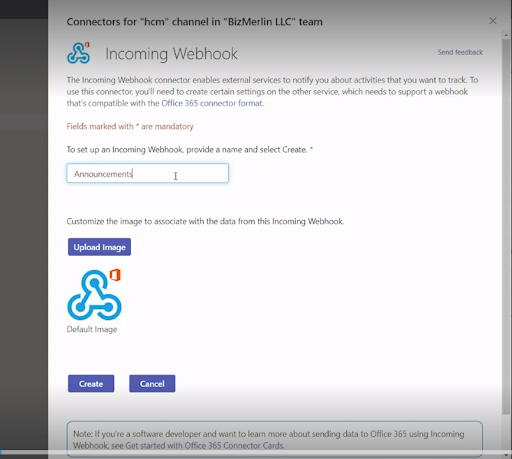
Task: Click the Cancel button
Action: point(152,384)
